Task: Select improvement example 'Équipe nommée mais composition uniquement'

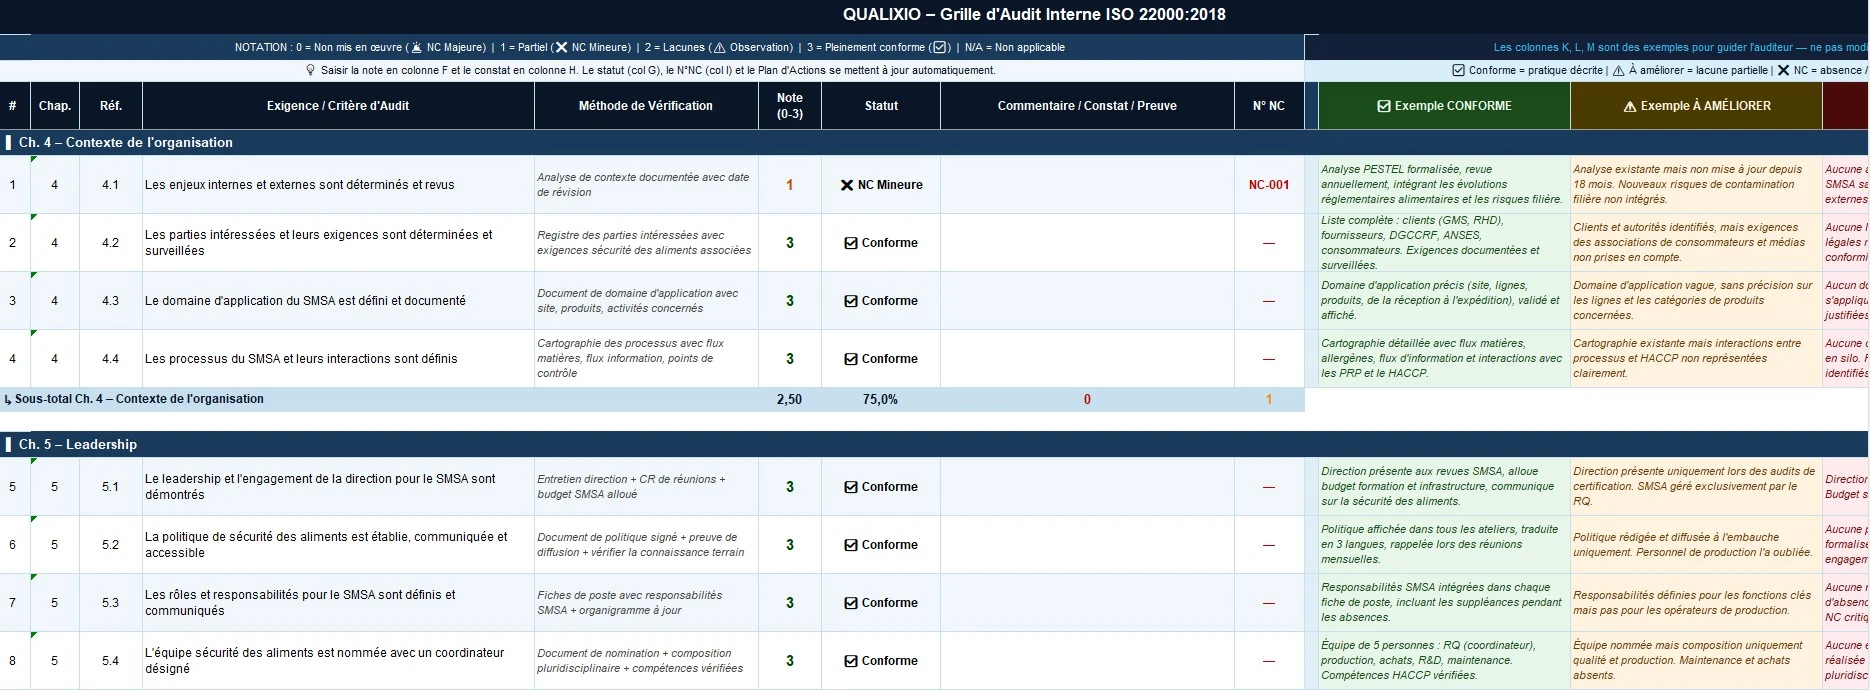Action: (x=1694, y=660)
